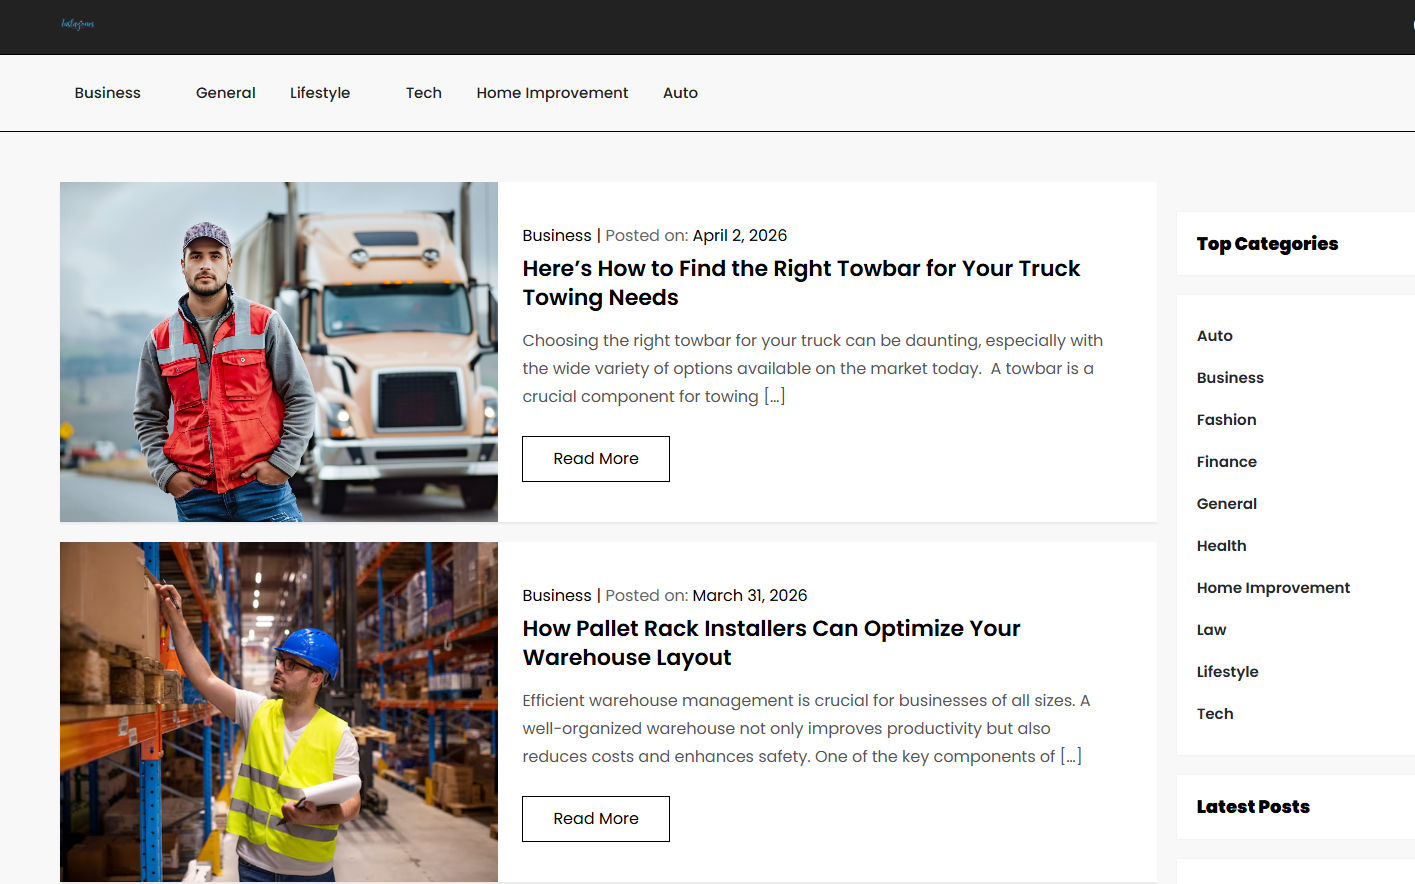Select Lifestyle in Top Categories sidebar

tap(1228, 672)
